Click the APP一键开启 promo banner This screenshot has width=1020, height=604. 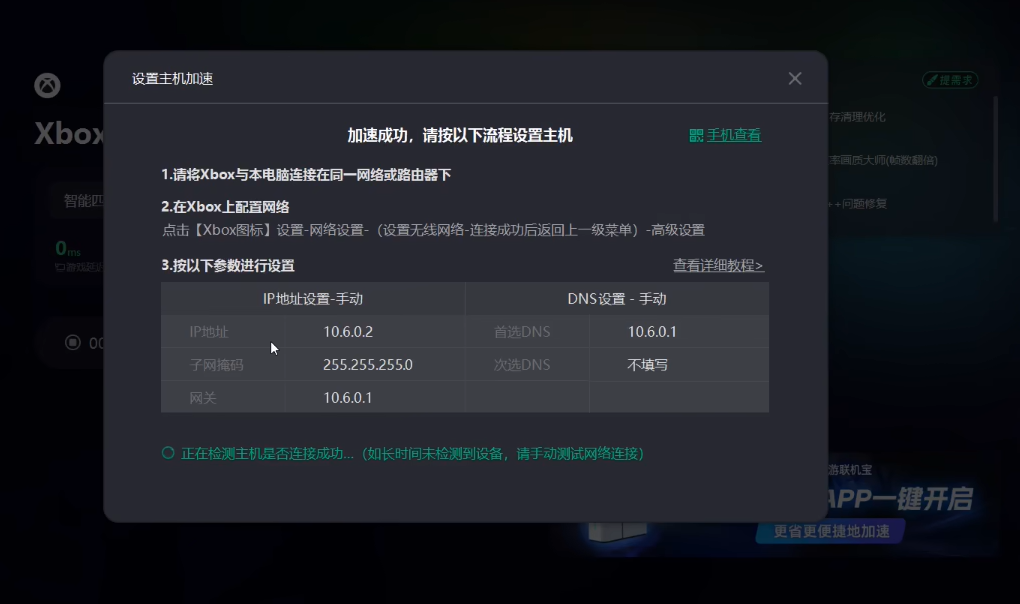pyautogui.click(x=900, y=499)
